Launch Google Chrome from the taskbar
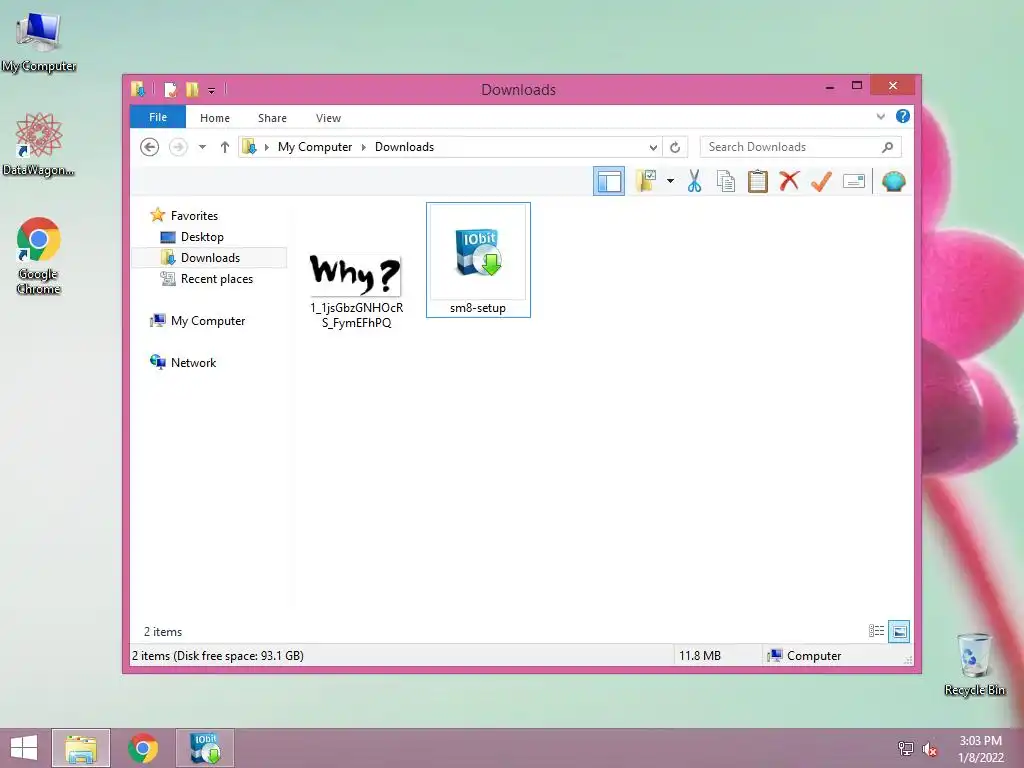Viewport: 1024px width, 768px height. (x=142, y=748)
